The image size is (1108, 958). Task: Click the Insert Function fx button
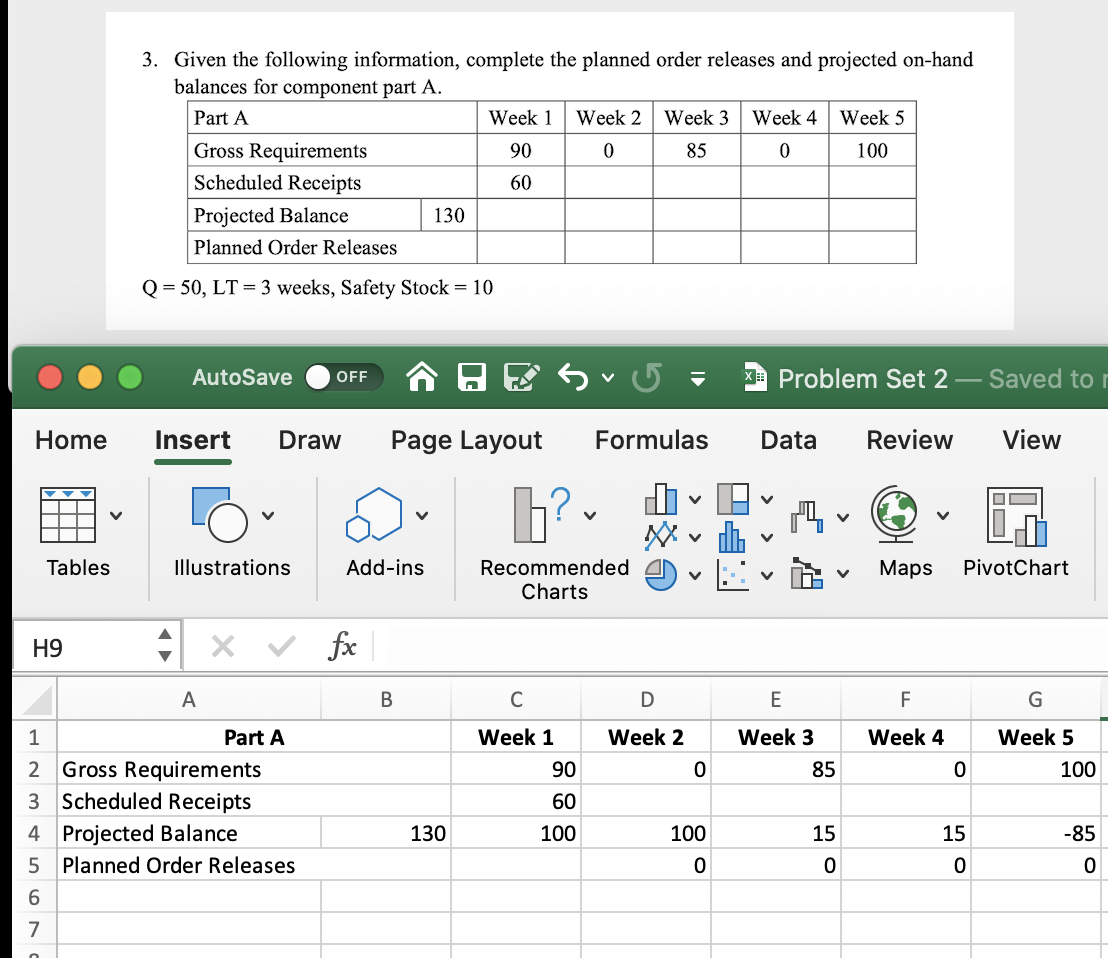pyautogui.click(x=342, y=645)
